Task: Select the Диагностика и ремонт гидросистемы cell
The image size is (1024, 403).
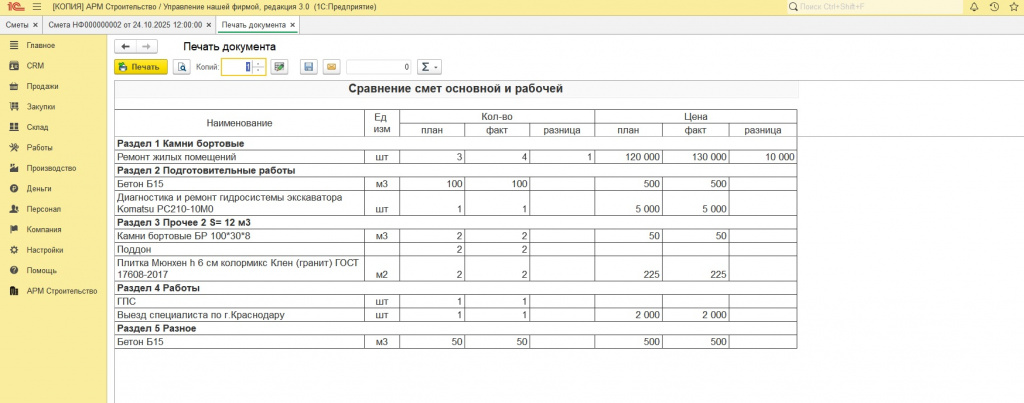Action: (x=240, y=203)
